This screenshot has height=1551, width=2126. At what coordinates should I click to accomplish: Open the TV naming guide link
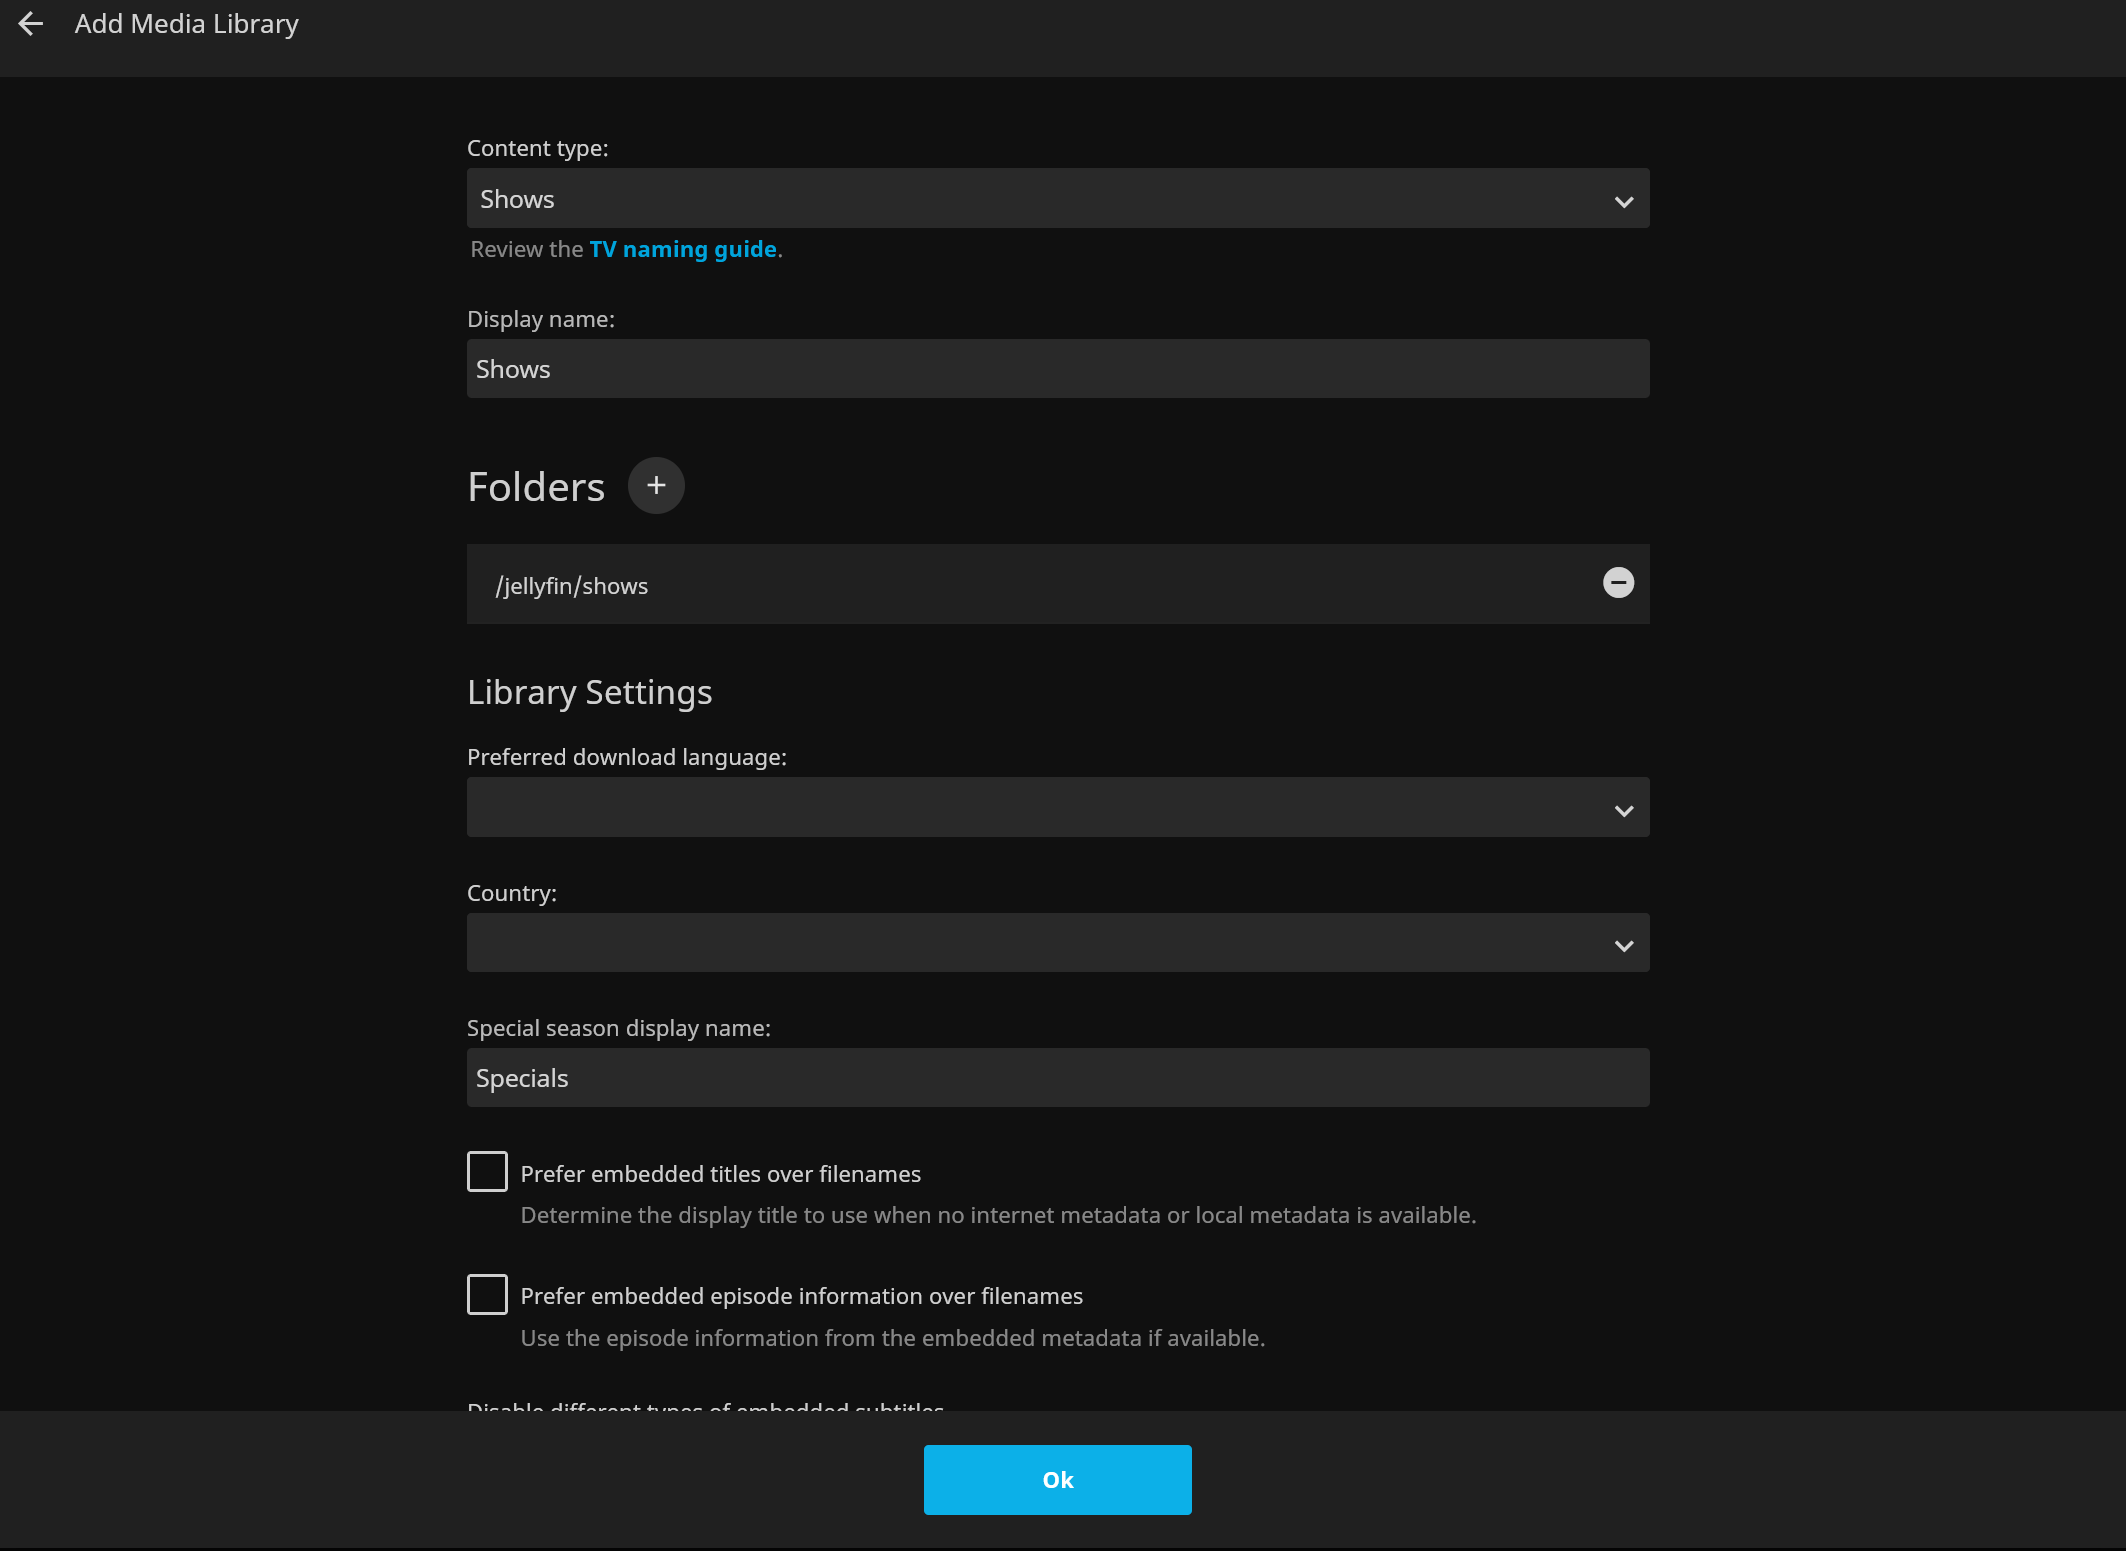pos(682,250)
